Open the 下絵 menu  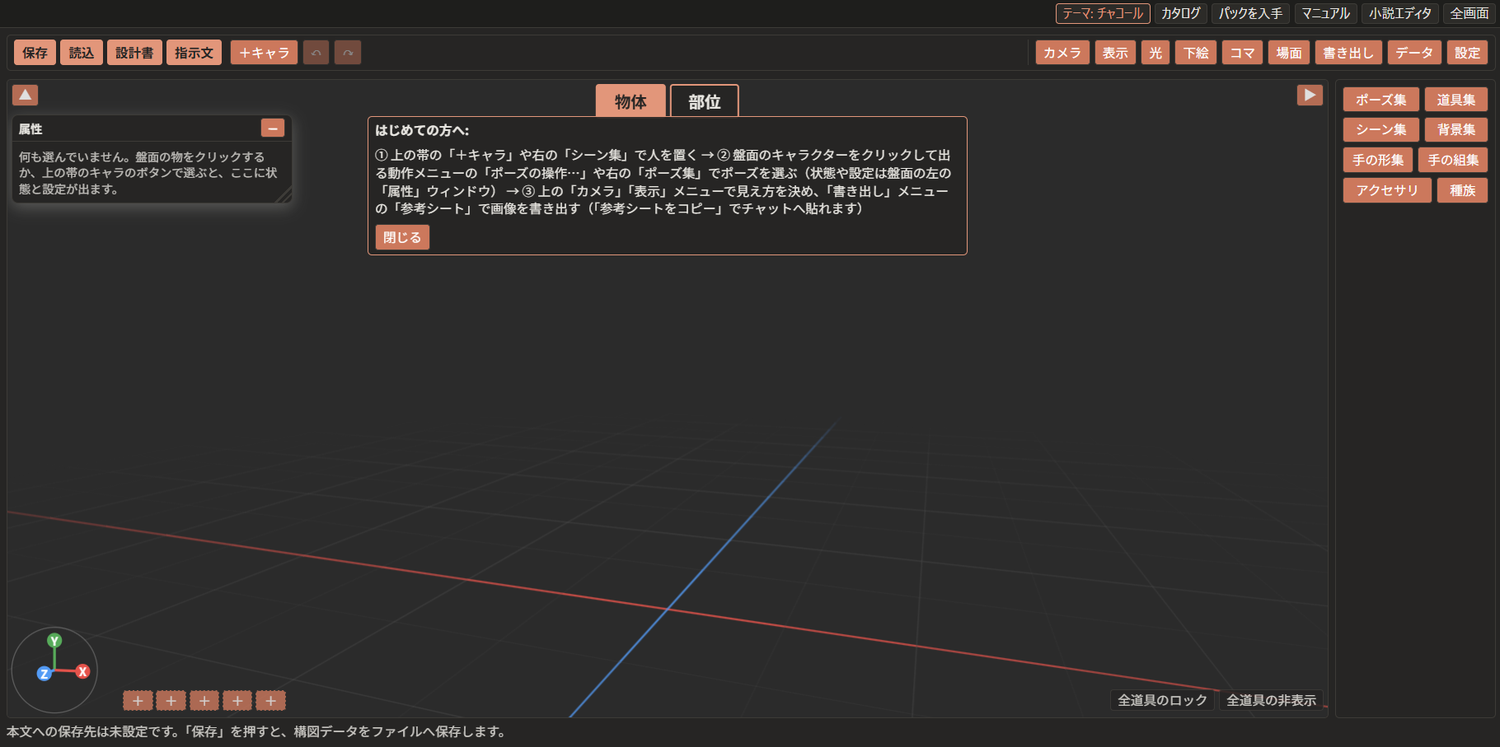tap(1195, 53)
